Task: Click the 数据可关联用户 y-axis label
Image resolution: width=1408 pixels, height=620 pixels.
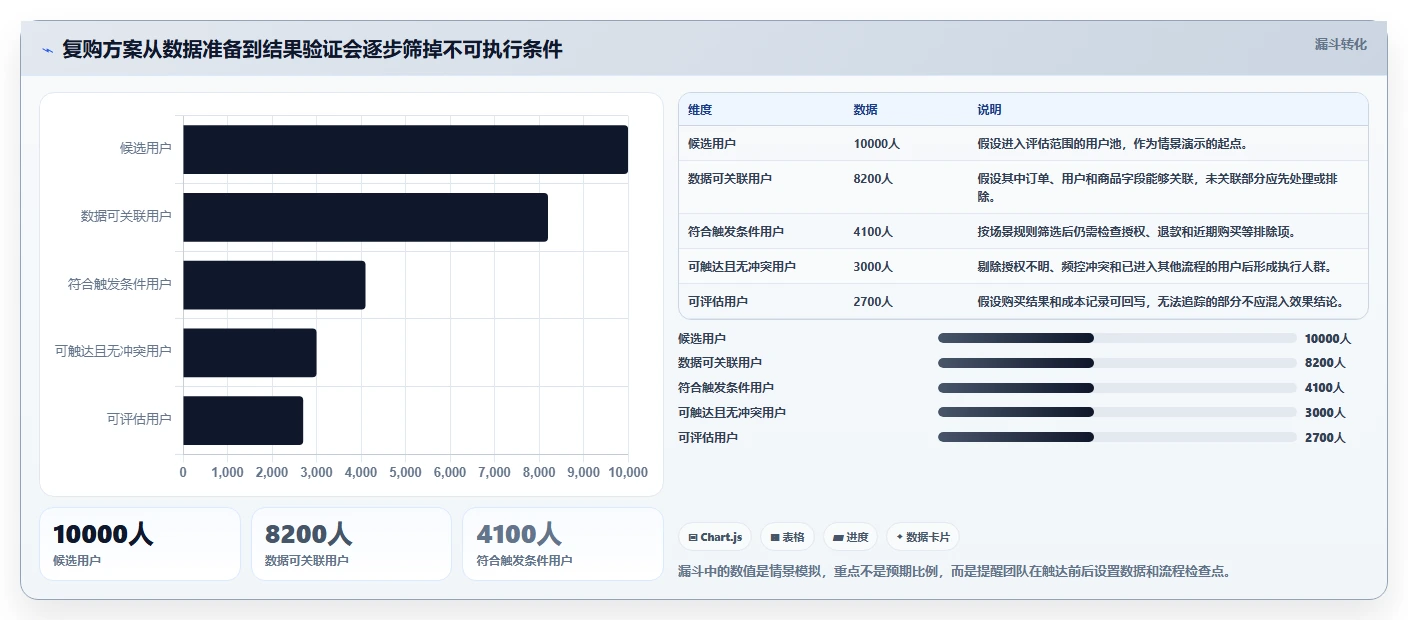Action: pos(126,217)
